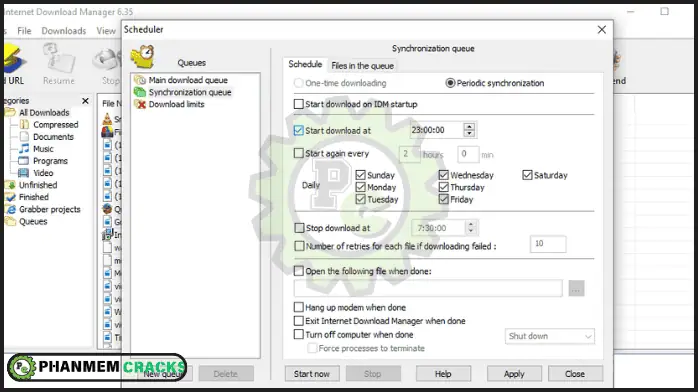698x392 pixels.
Task: Enable Start download on IDM startup
Action: coord(299,104)
